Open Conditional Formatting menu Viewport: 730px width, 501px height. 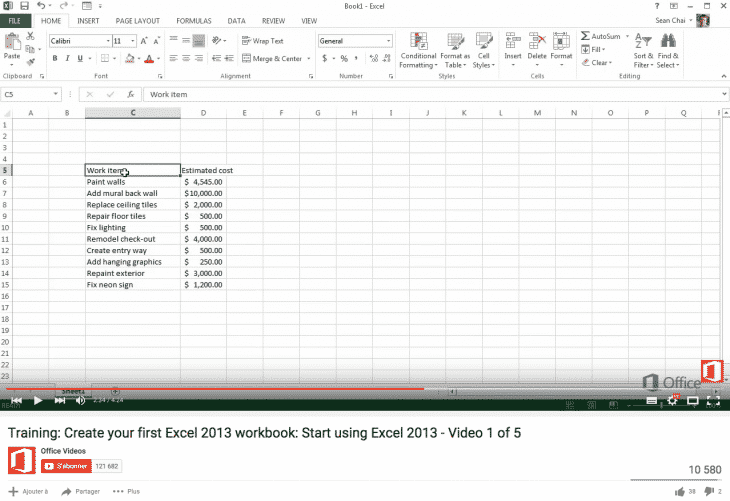point(418,50)
